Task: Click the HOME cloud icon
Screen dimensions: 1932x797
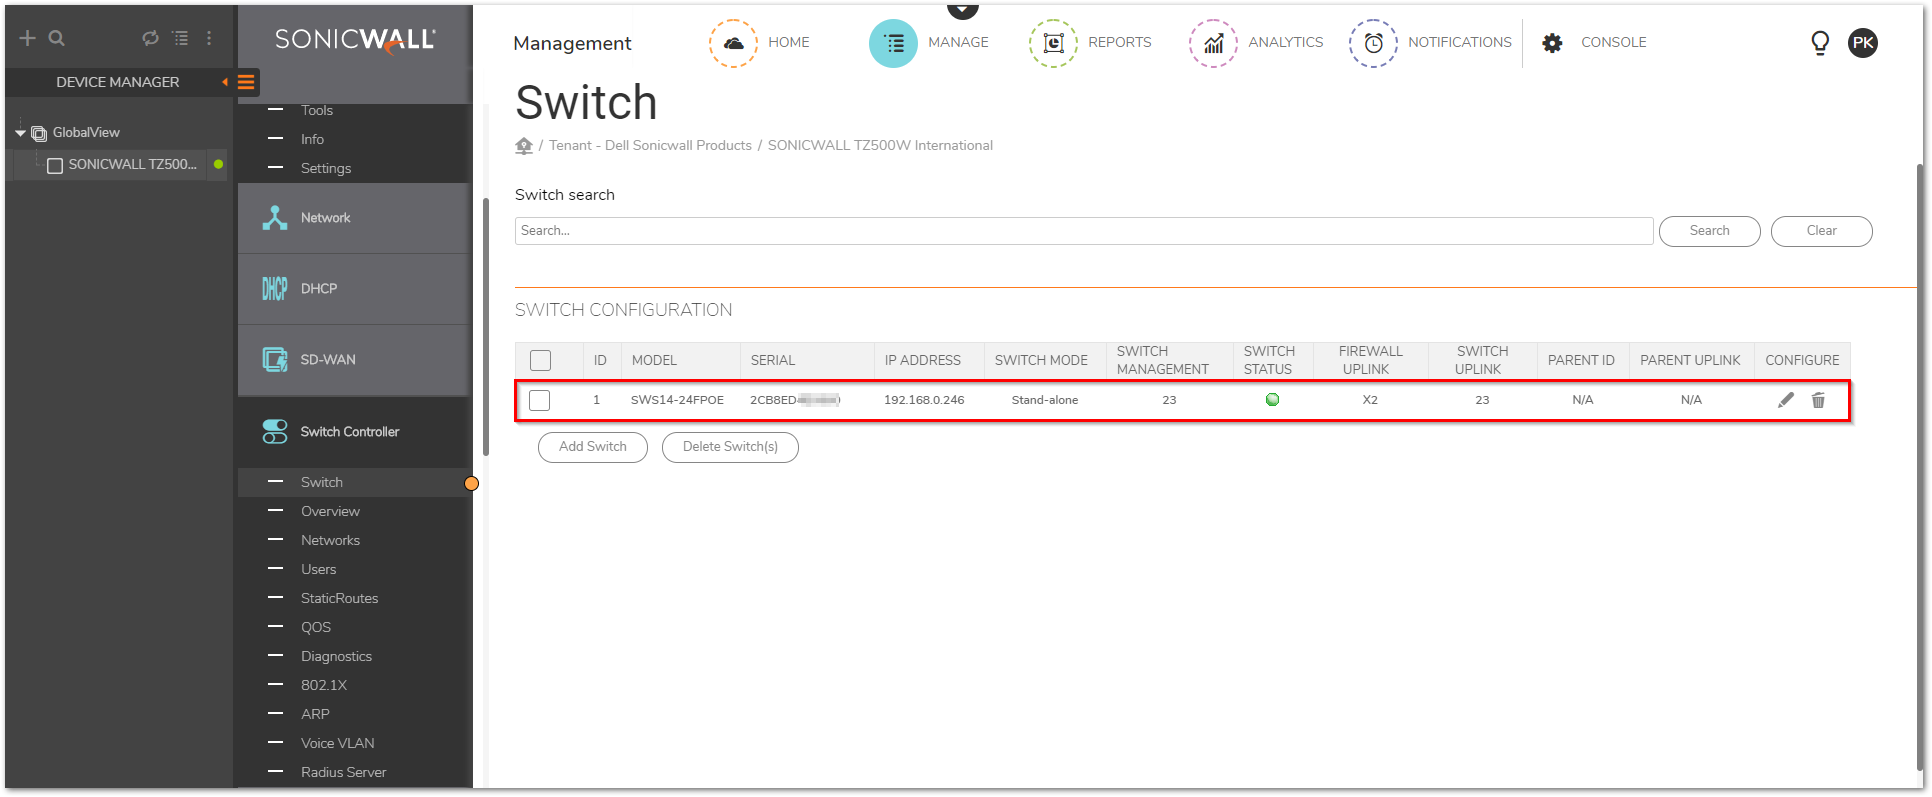Action: click(x=733, y=43)
